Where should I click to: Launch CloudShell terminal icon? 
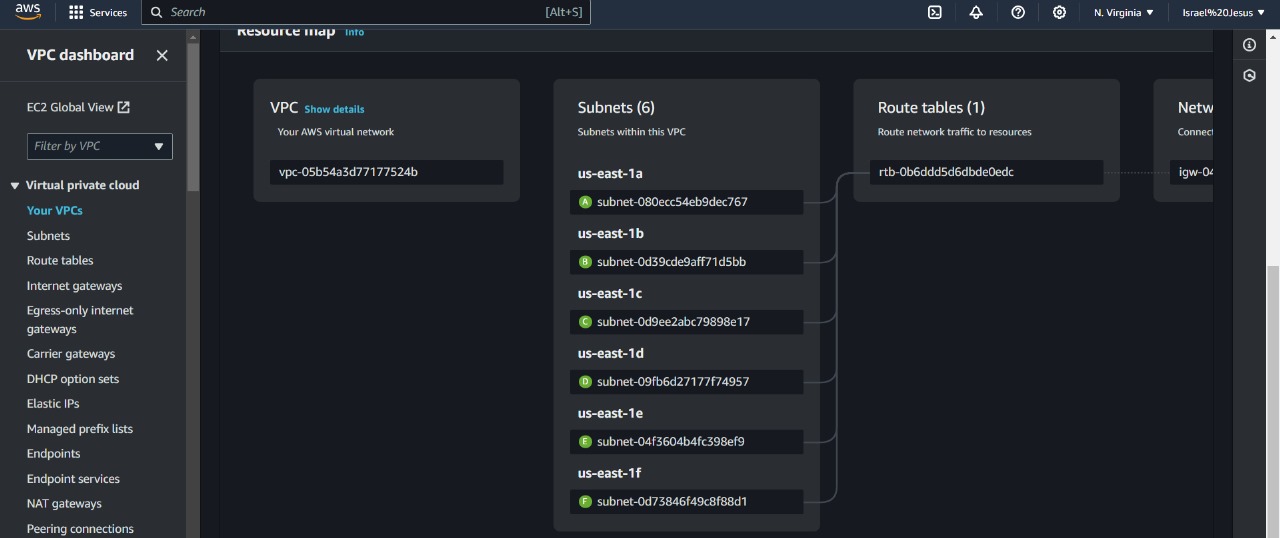(x=934, y=12)
